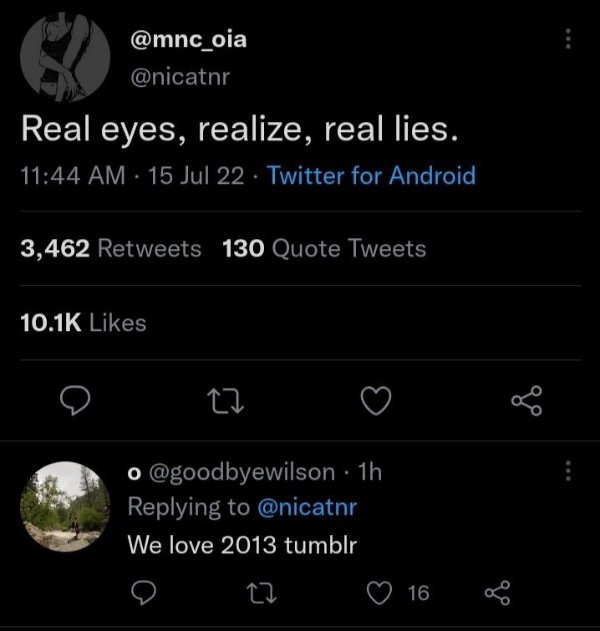The width and height of the screenshot is (600, 631).
Task: Share goodbyewilson's reply via share icon
Action: 497,593
